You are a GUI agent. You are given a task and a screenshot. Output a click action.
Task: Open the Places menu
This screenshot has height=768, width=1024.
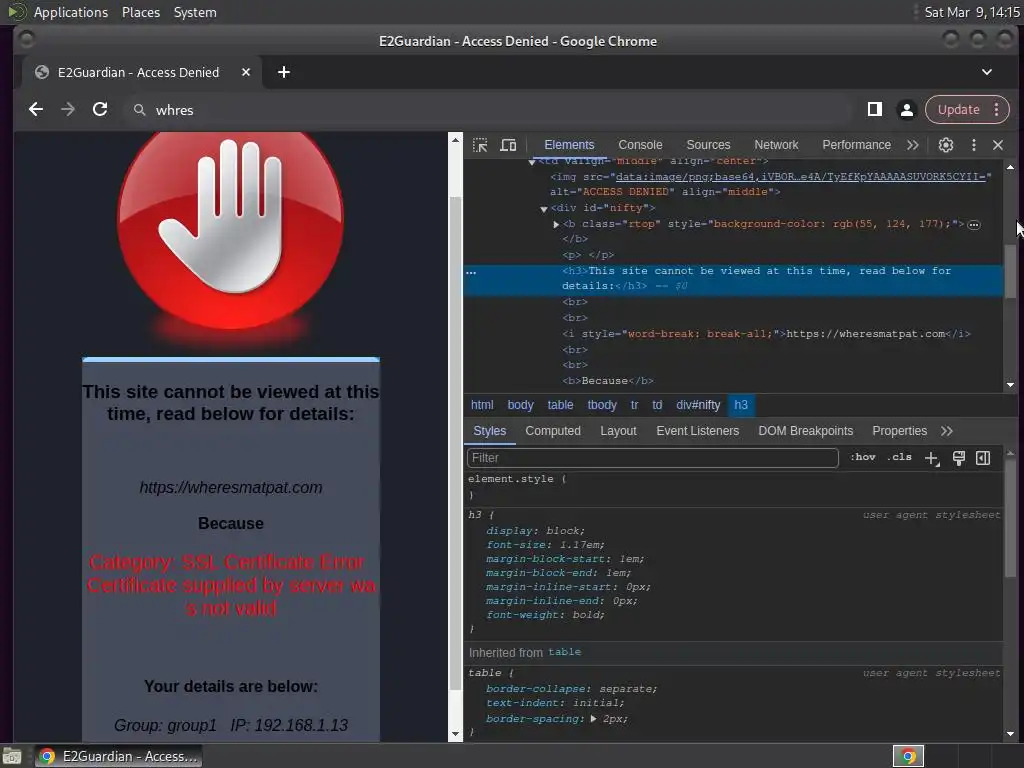(140, 12)
